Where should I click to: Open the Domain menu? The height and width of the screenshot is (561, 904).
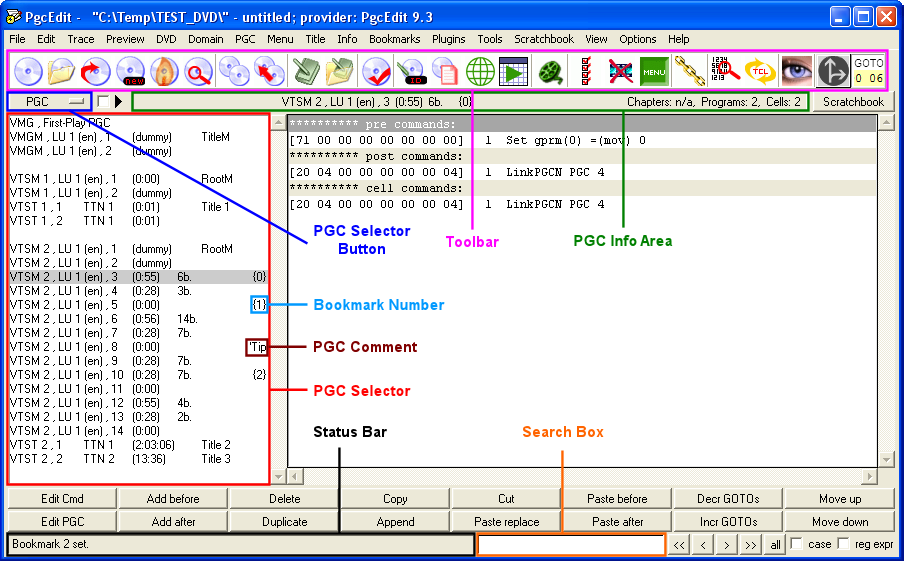pos(206,39)
